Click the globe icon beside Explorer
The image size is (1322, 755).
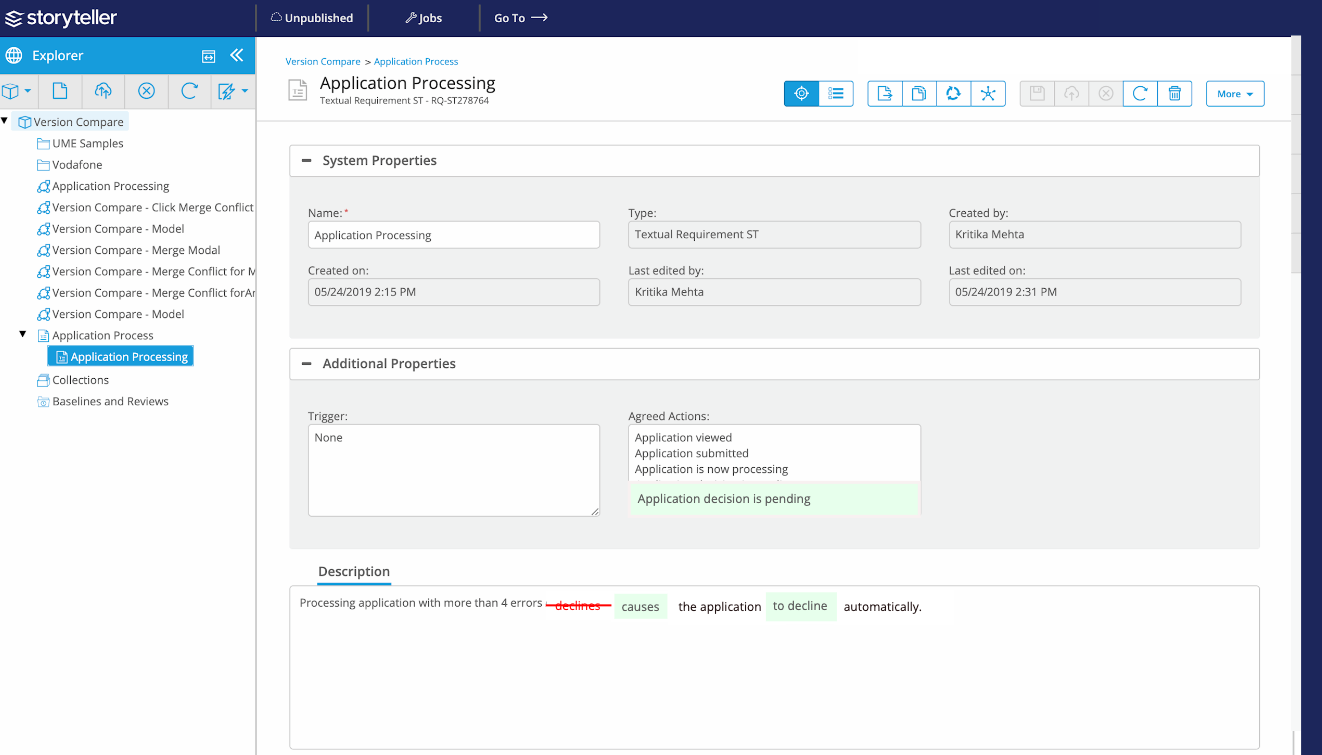[14, 56]
